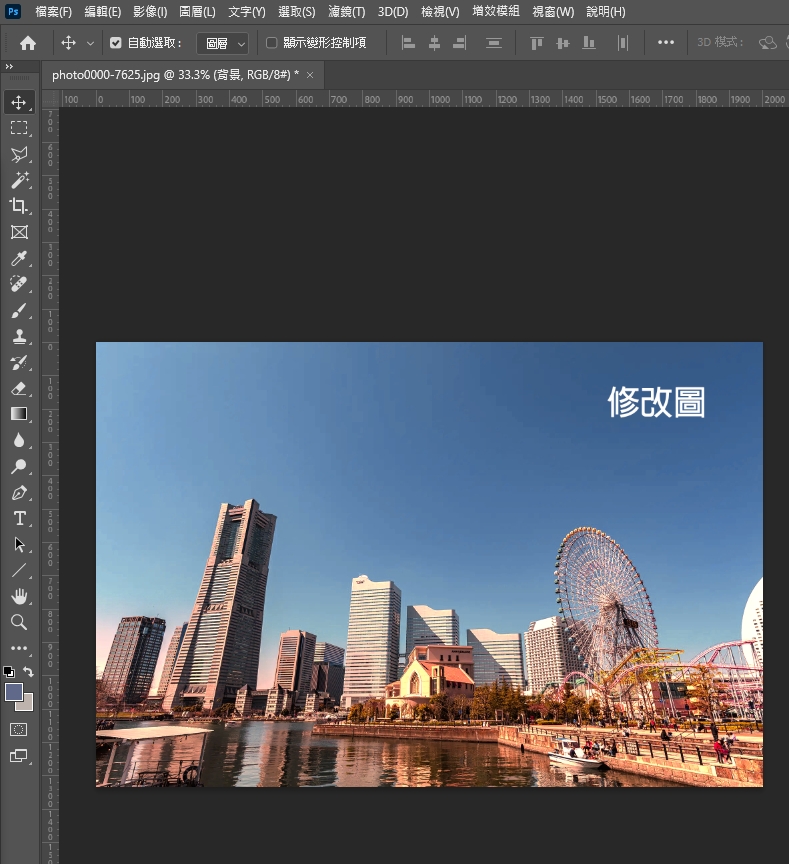Viewport: 789px width, 864px height.
Task: Uncheck the 自動選取 checkbox
Action: pos(115,43)
